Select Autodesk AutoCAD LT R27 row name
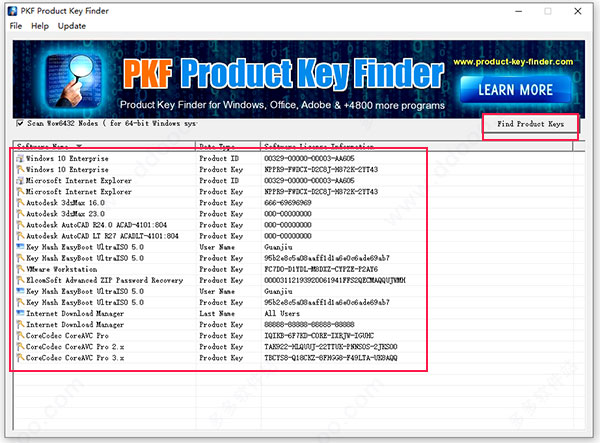The width and height of the screenshot is (600, 443). (102, 236)
